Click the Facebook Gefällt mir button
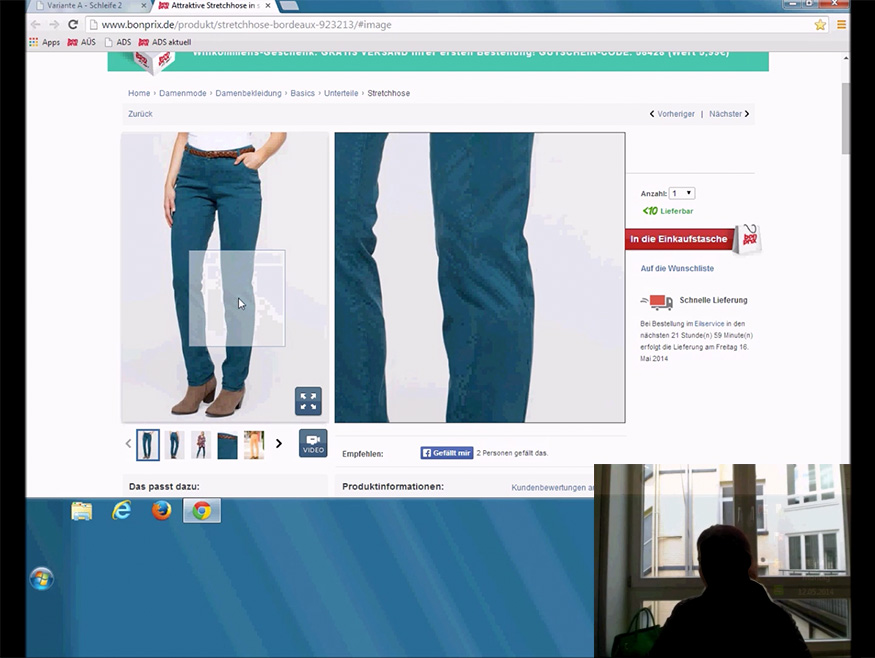875x658 pixels. [x=447, y=453]
